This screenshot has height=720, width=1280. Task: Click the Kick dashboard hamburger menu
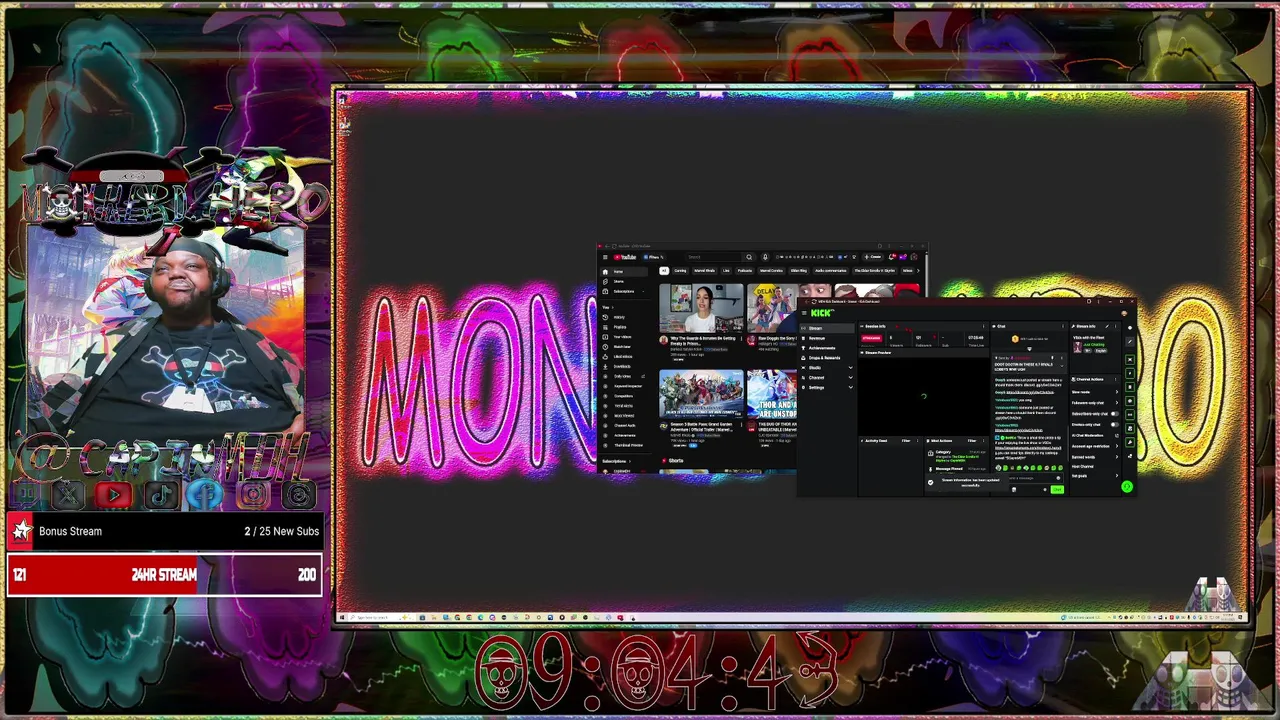[x=804, y=313]
